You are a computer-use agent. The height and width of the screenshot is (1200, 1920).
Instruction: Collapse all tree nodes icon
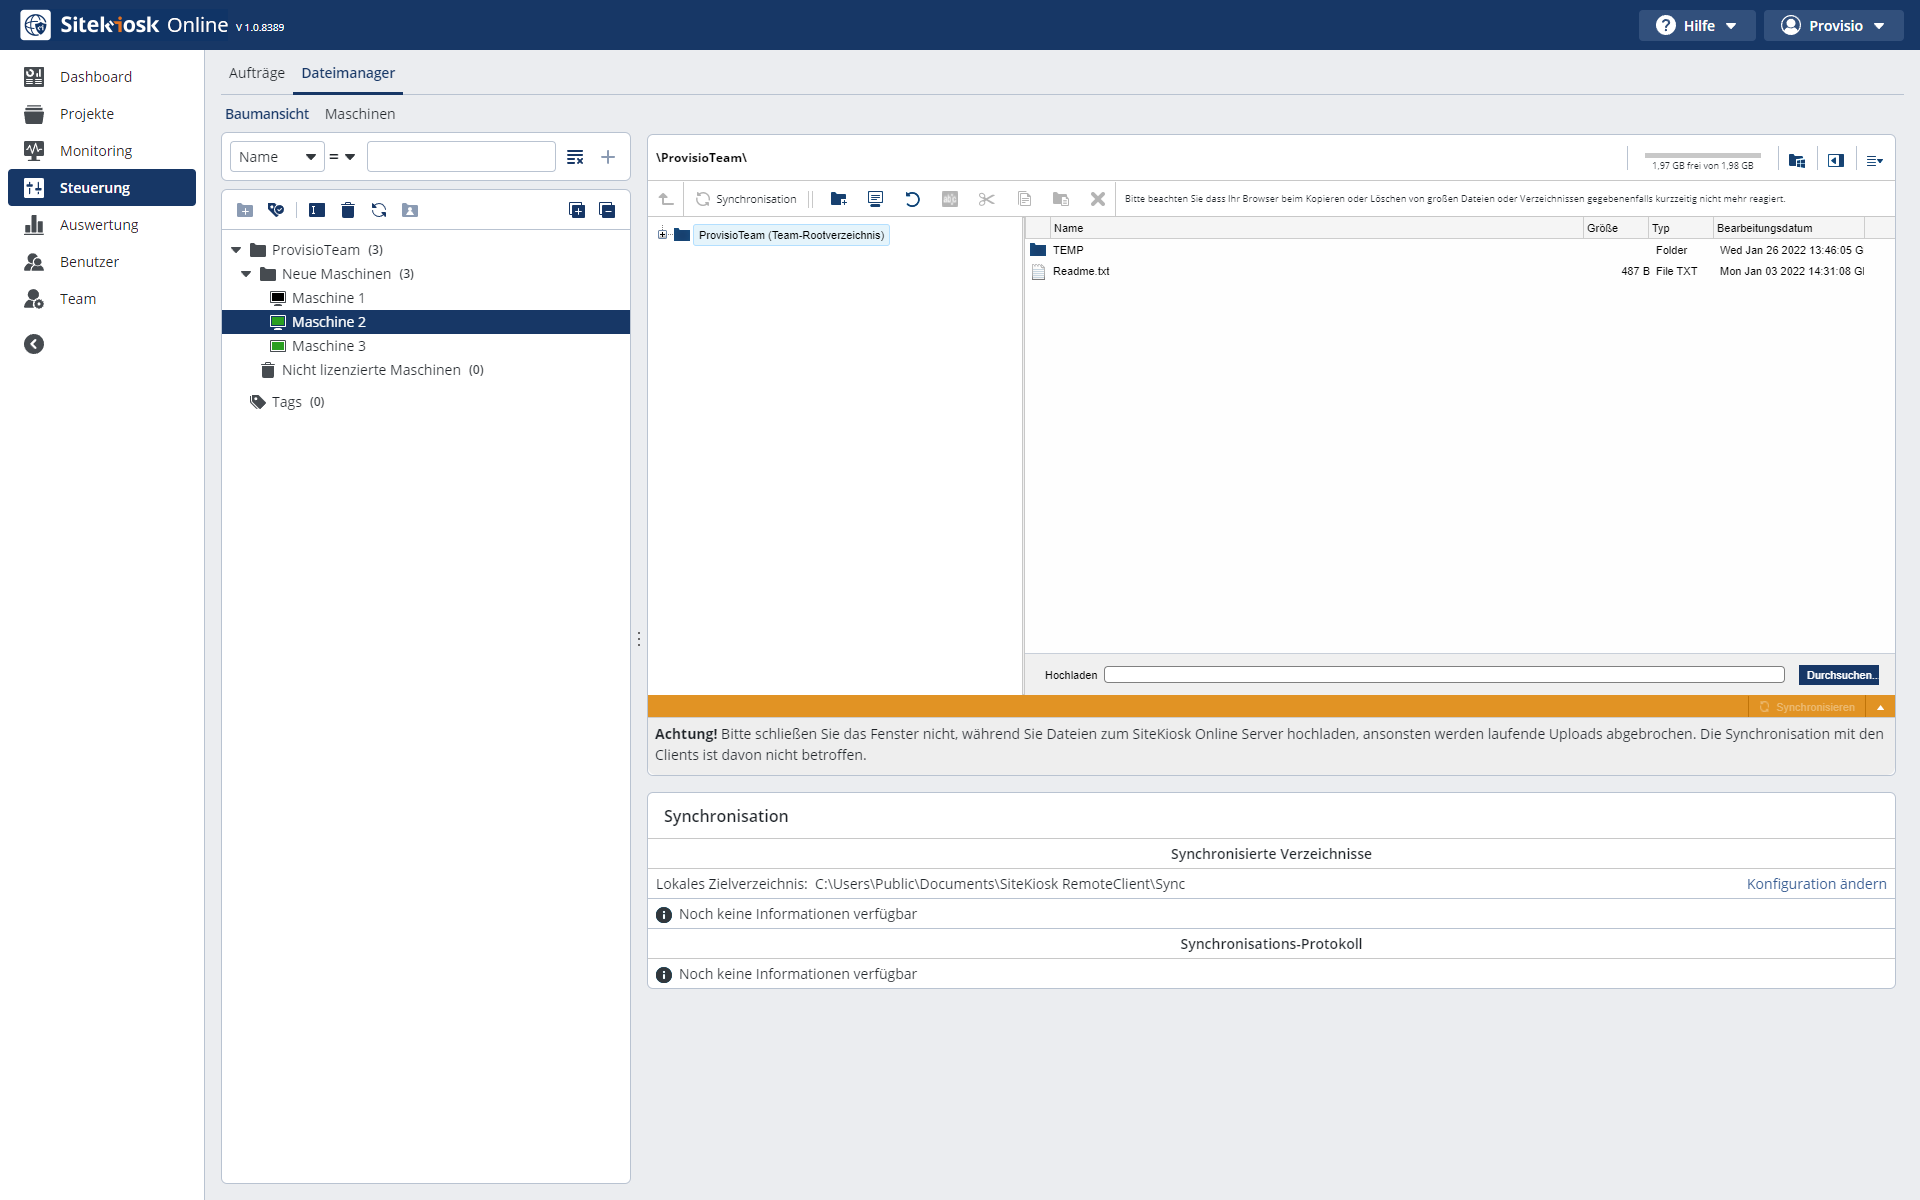point(607,210)
